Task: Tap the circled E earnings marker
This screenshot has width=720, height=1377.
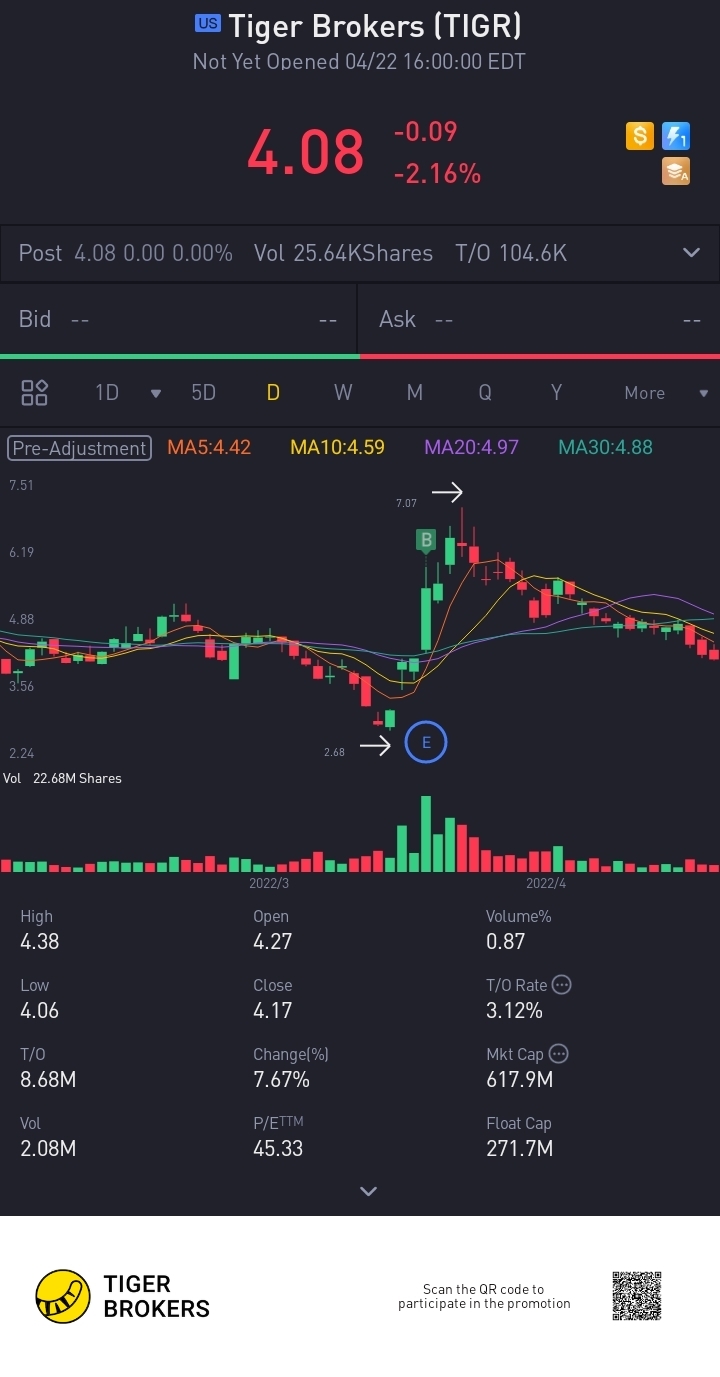Action: (x=426, y=742)
